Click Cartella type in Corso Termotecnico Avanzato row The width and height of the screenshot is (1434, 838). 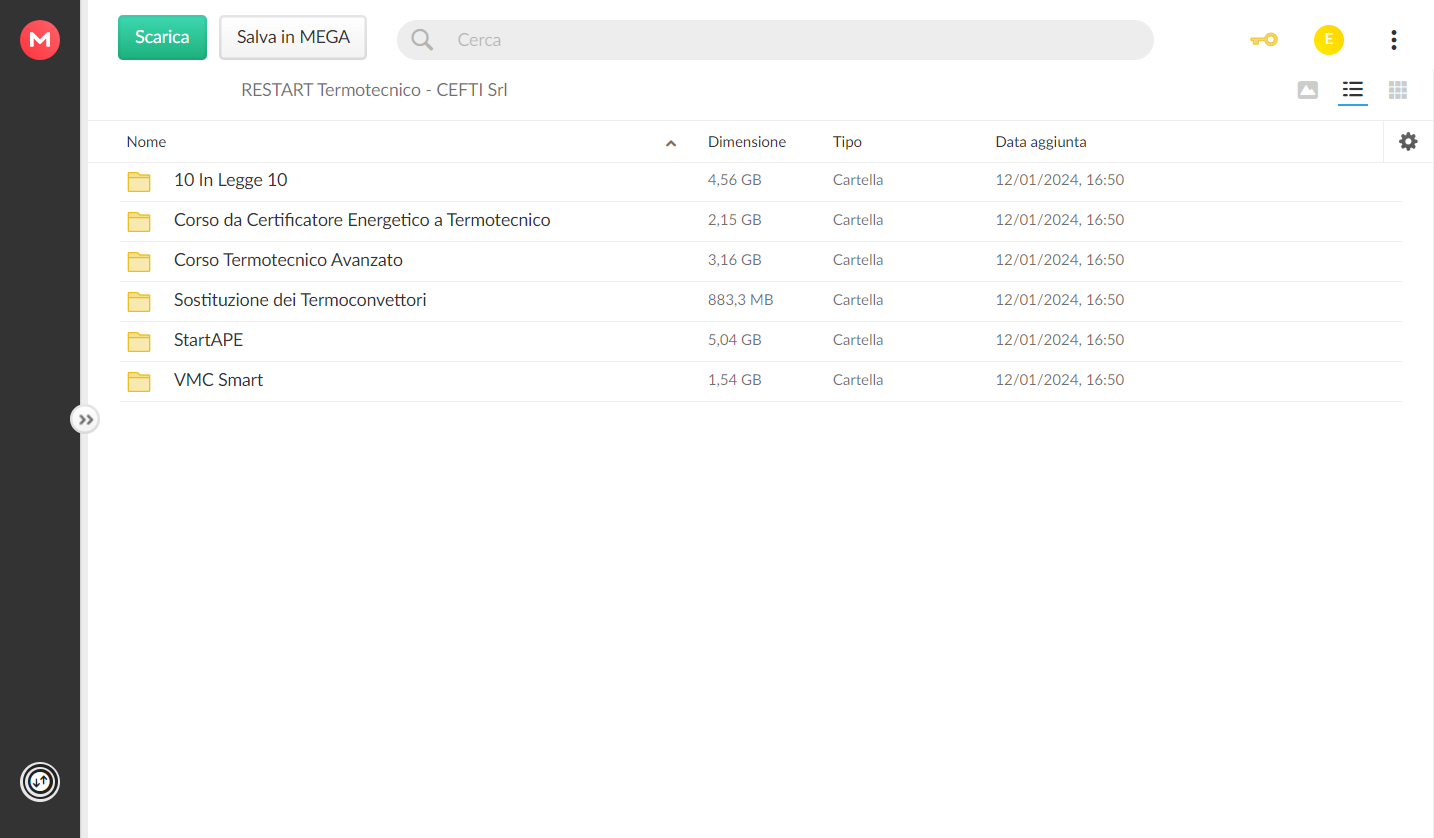click(858, 260)
